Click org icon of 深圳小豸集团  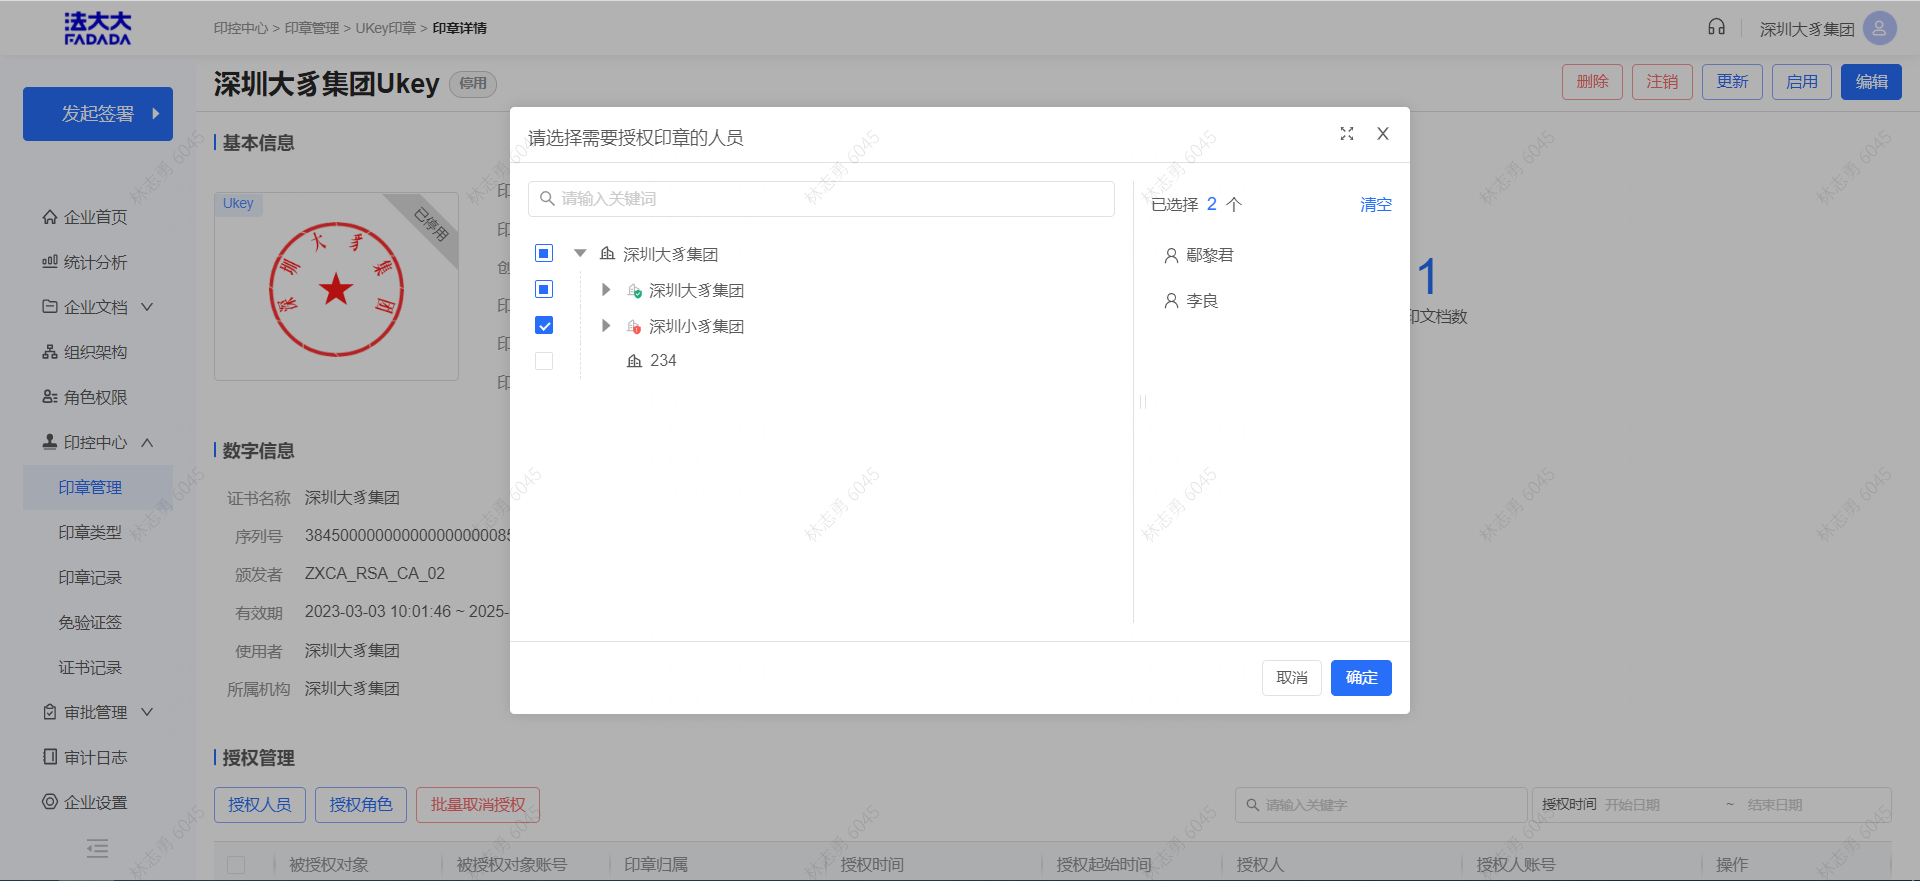(x=634, y=326)
